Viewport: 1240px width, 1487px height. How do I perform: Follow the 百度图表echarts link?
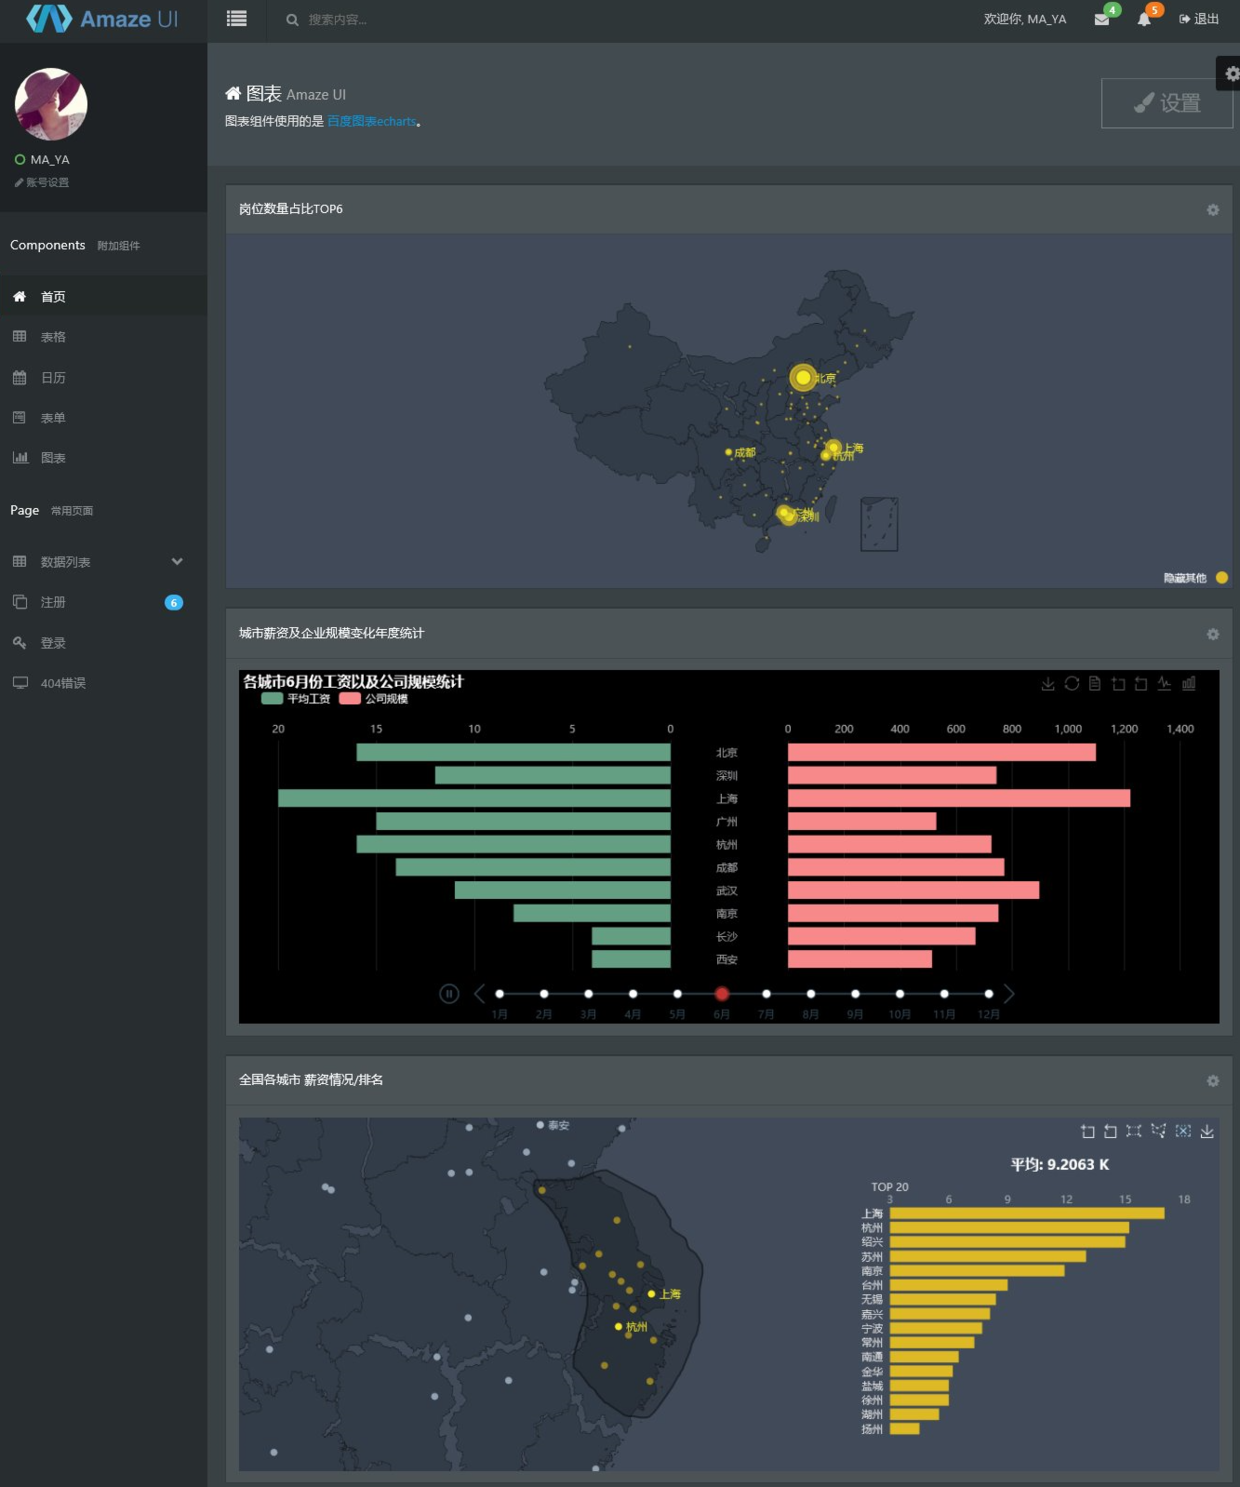pyautogui.click(x=372, y=122)
